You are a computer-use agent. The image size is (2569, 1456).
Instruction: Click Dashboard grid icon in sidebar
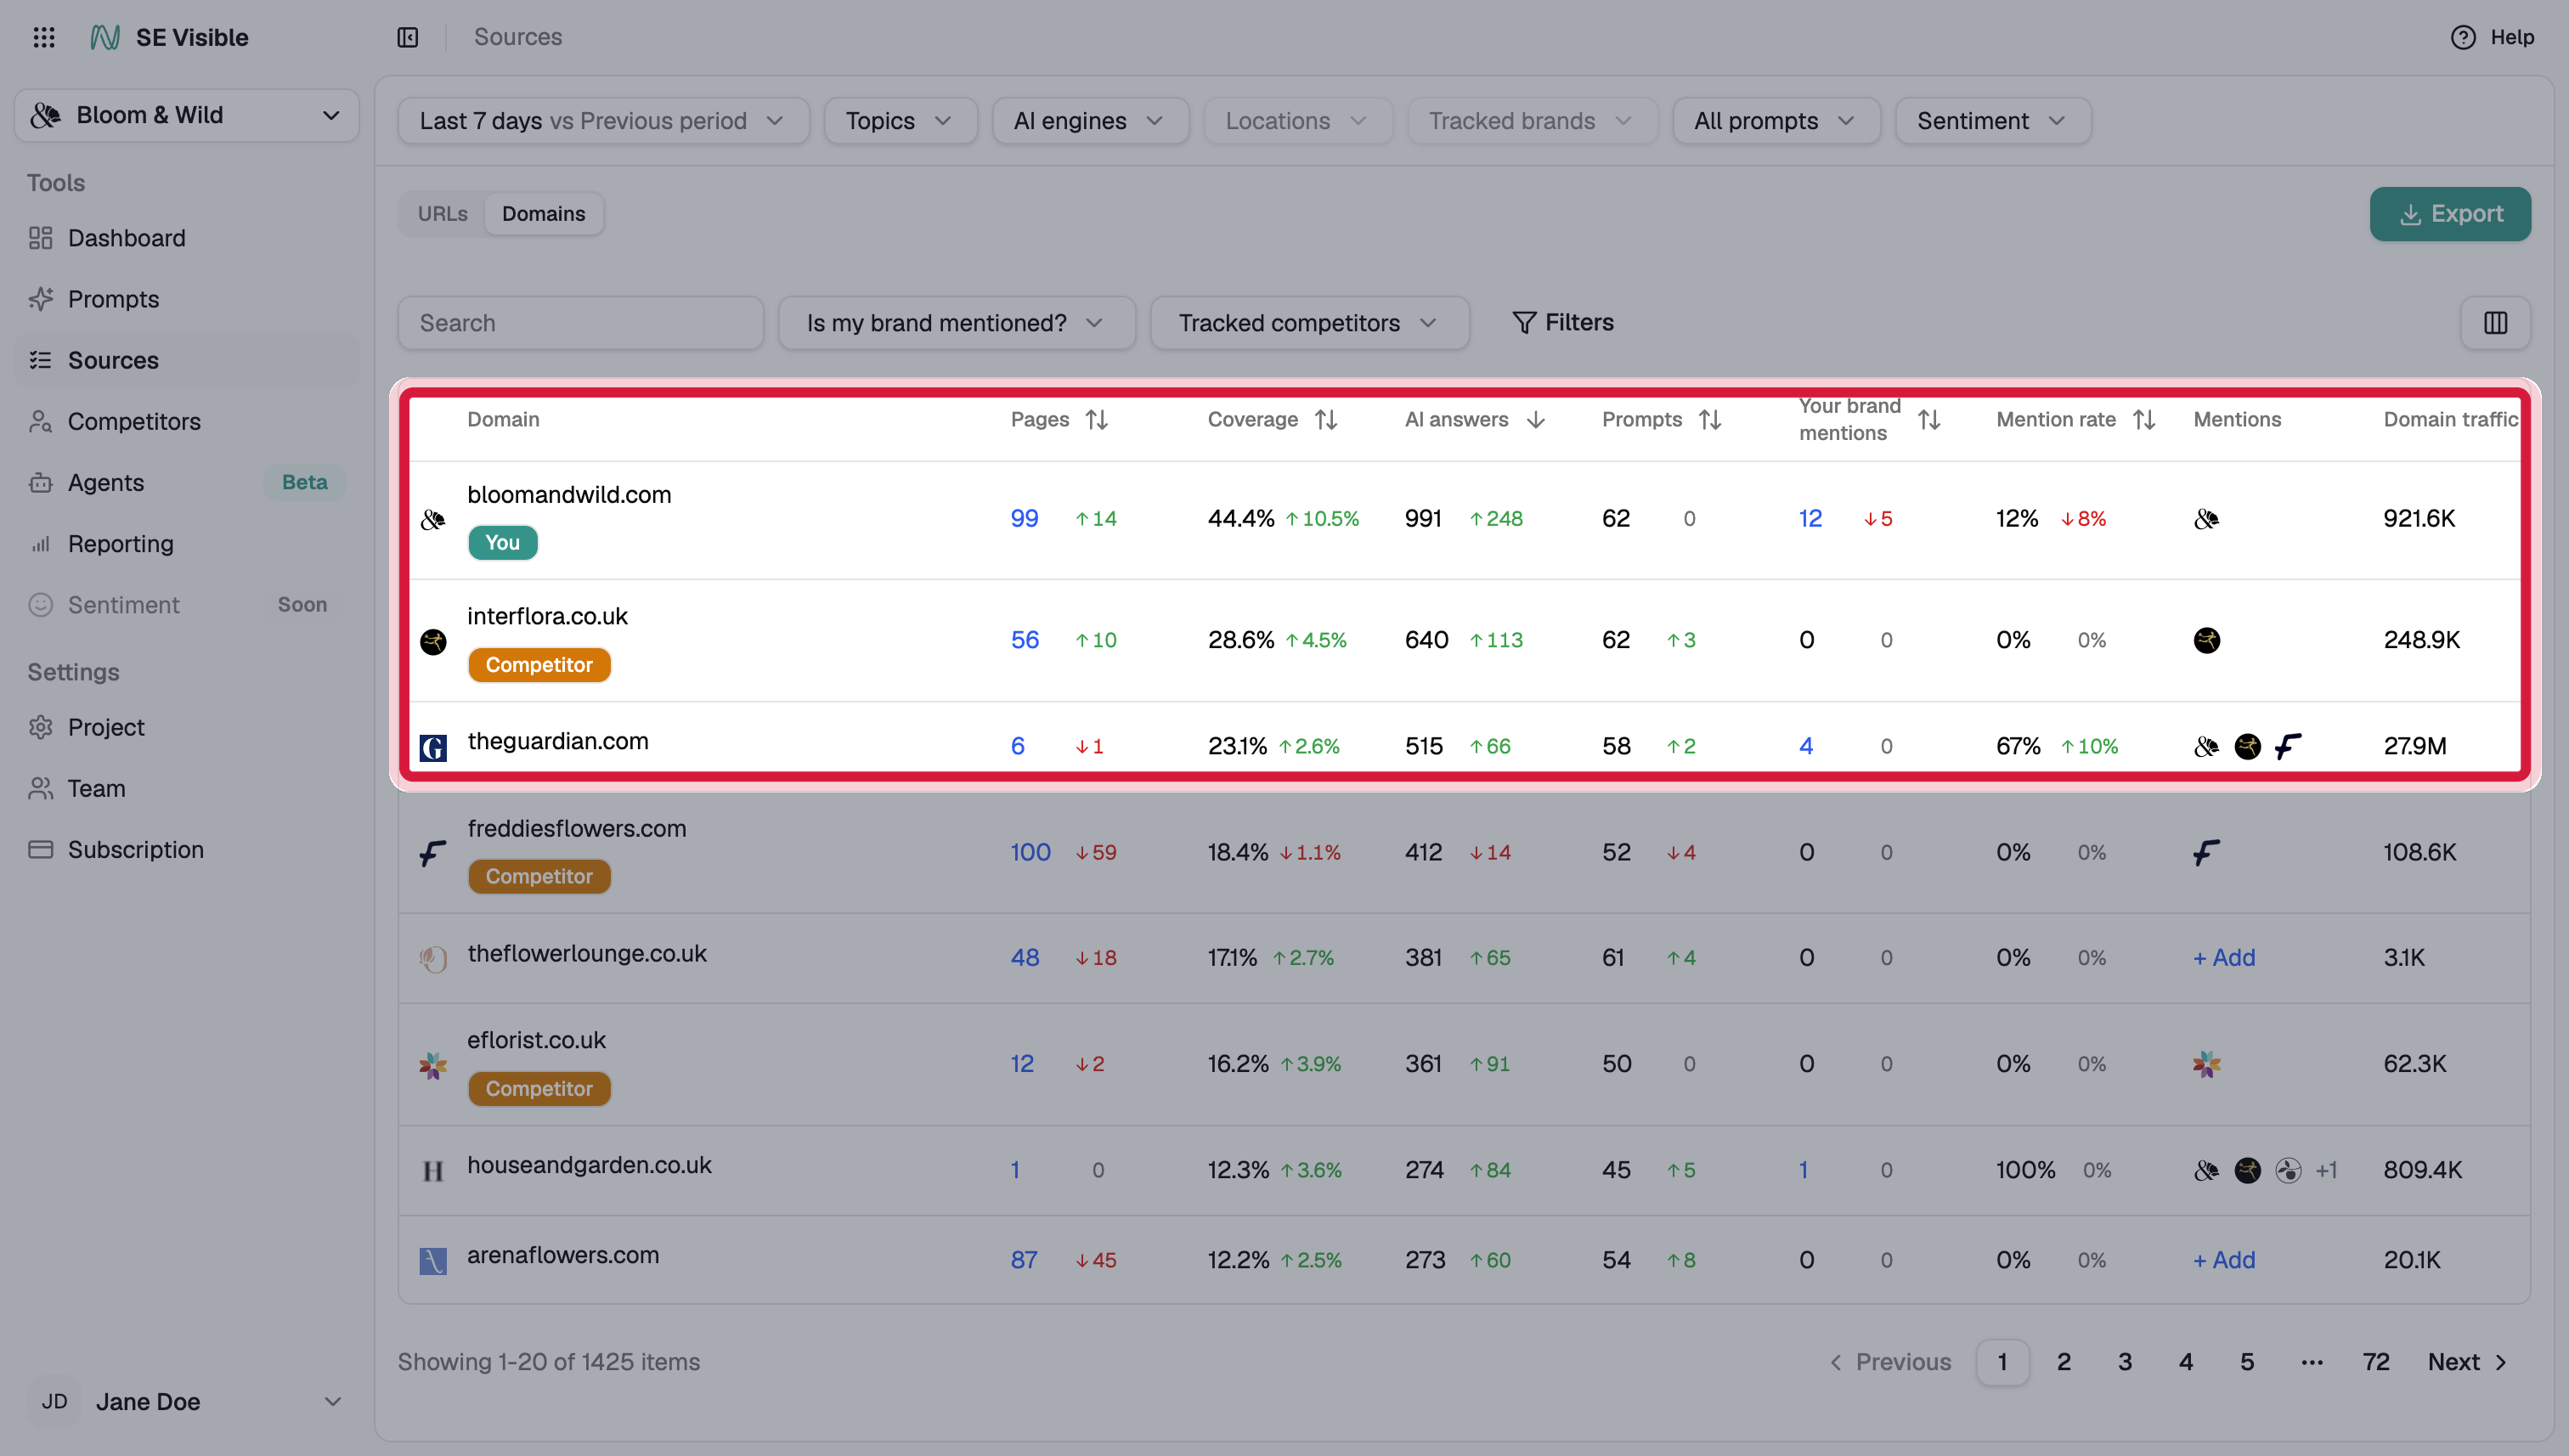(x=41, y=238)
